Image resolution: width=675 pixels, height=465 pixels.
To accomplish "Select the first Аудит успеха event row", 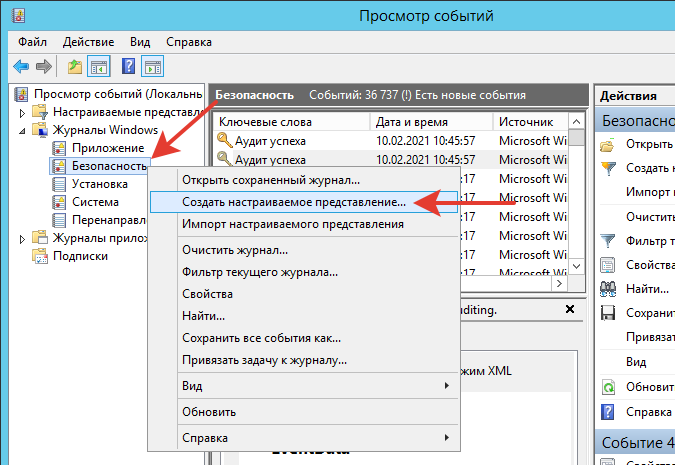I will click(x=270, y=141).
